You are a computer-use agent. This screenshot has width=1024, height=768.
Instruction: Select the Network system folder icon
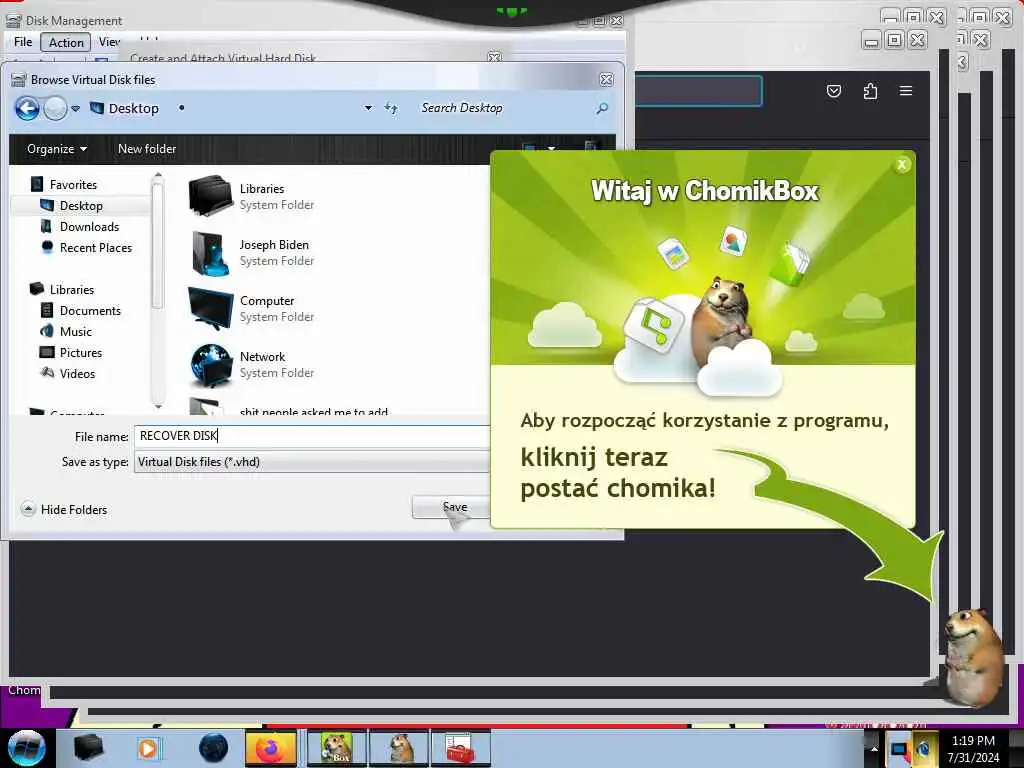(x=210, y=364)
